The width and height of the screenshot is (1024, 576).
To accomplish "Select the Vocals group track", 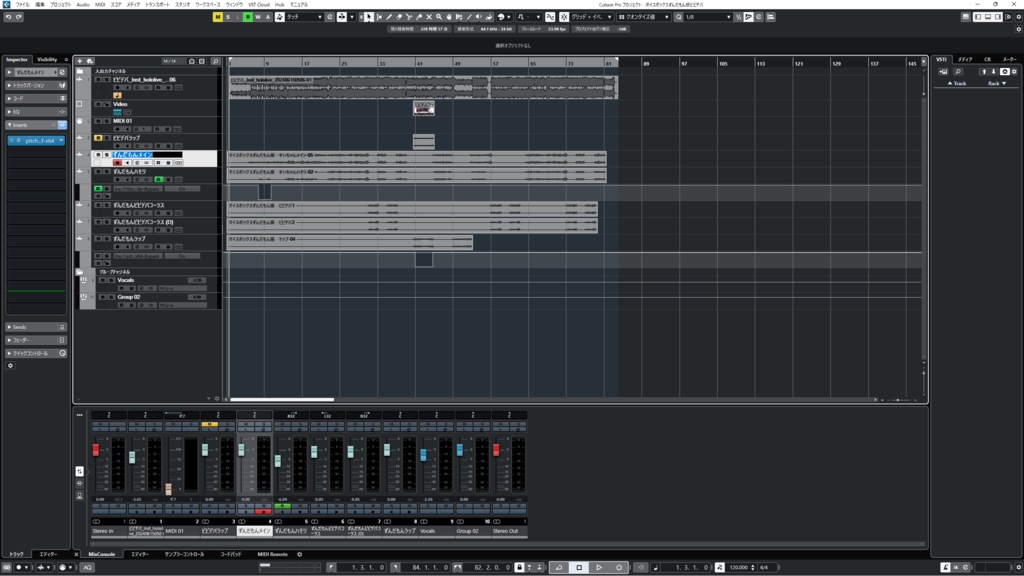I will point(125,280).
